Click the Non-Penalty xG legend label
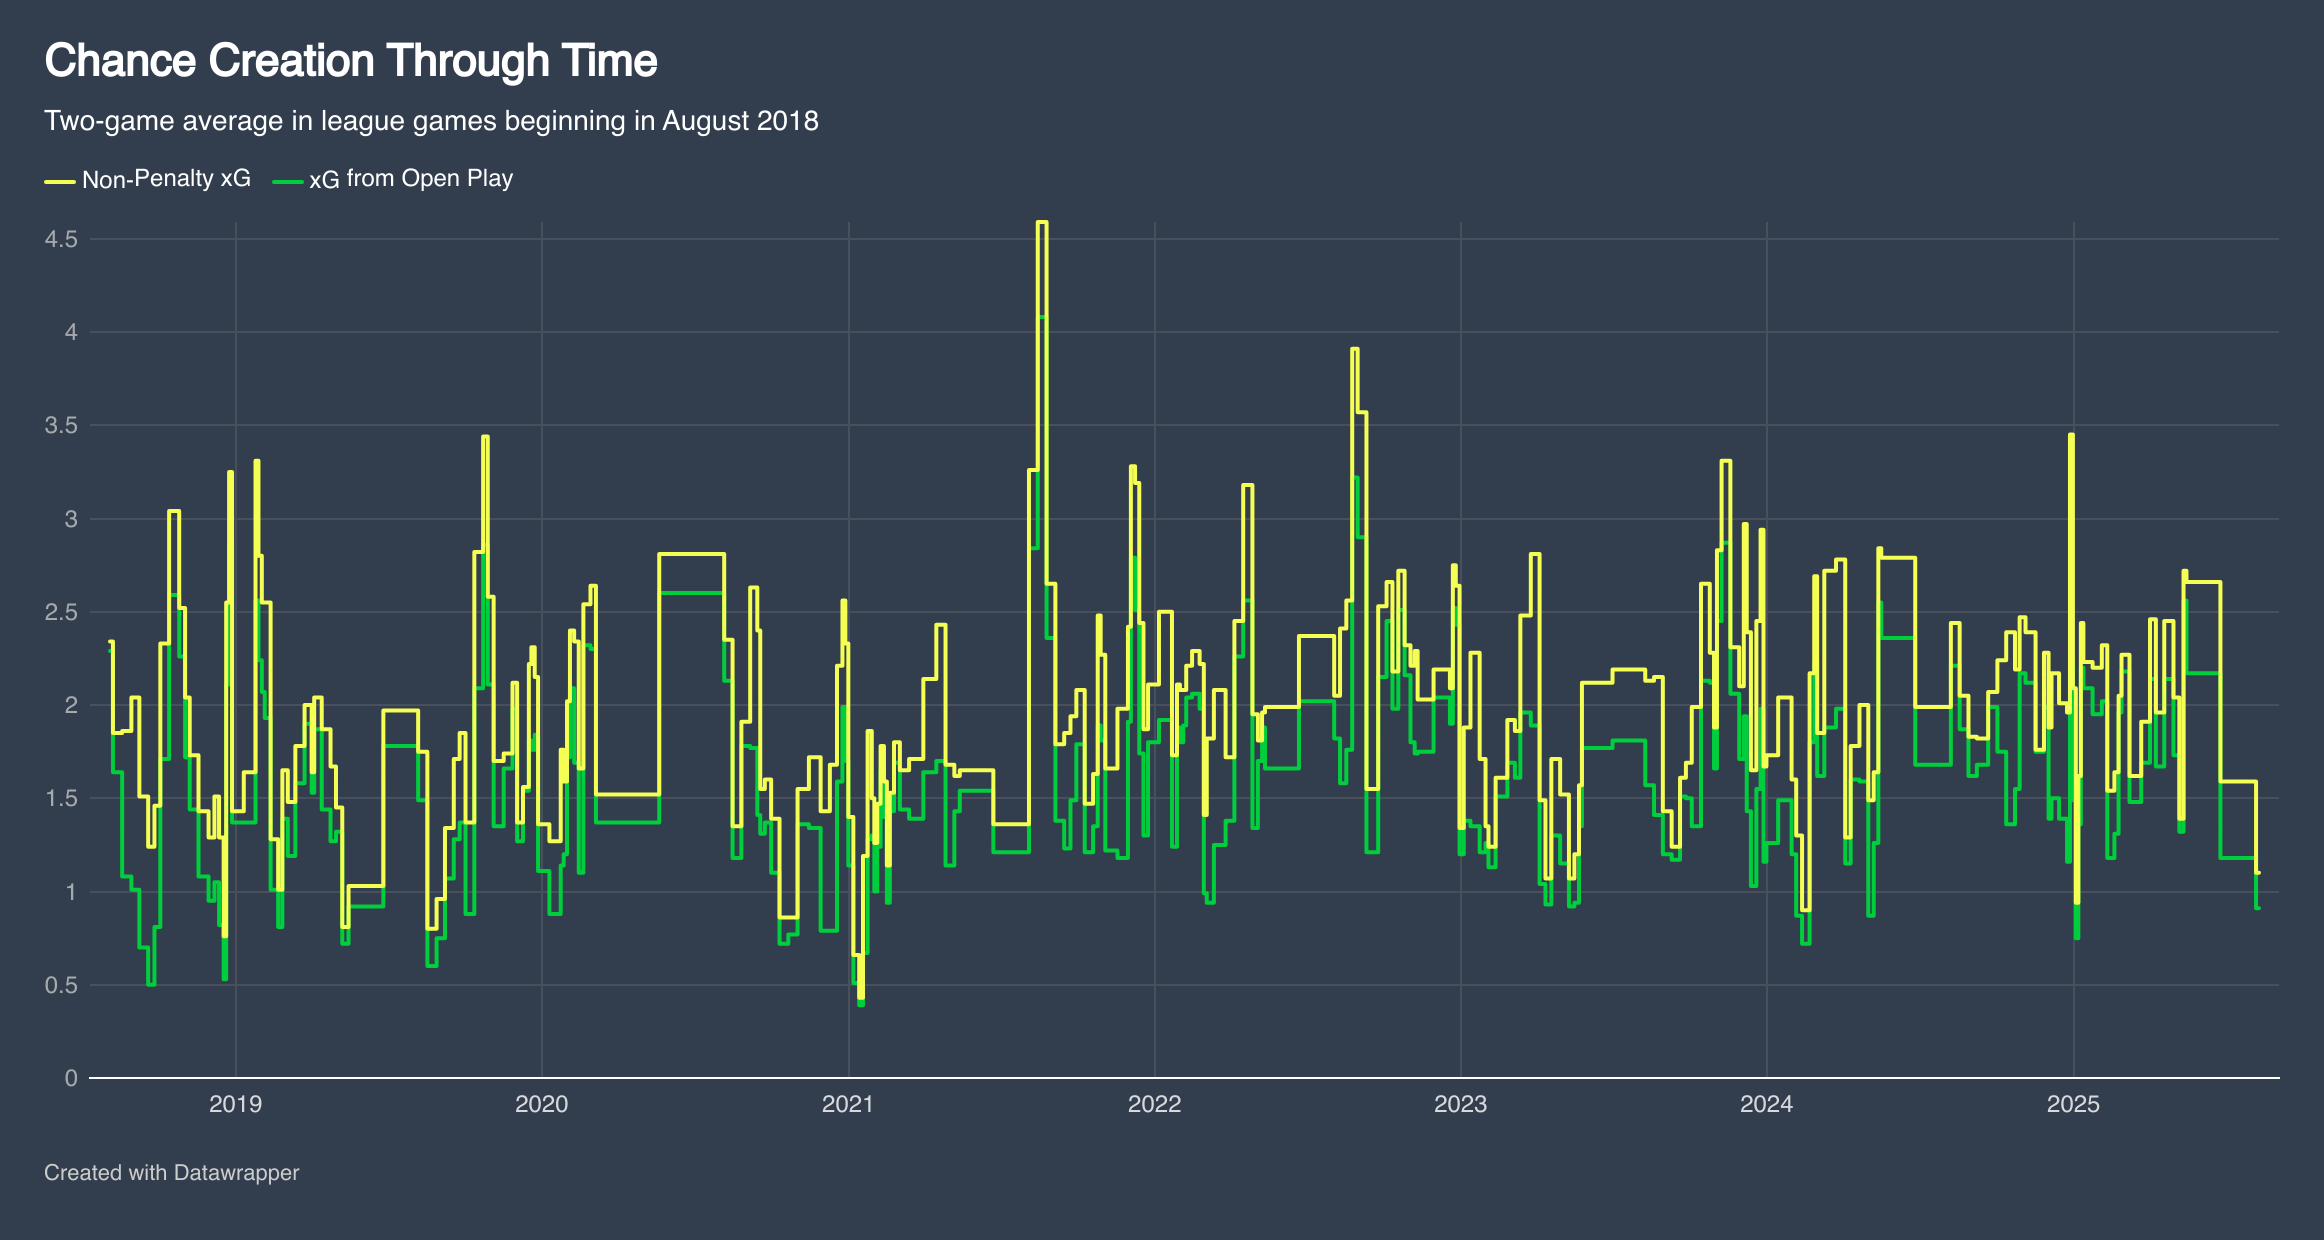This screenshot has width=2324, height=1240. coord(166,179)
